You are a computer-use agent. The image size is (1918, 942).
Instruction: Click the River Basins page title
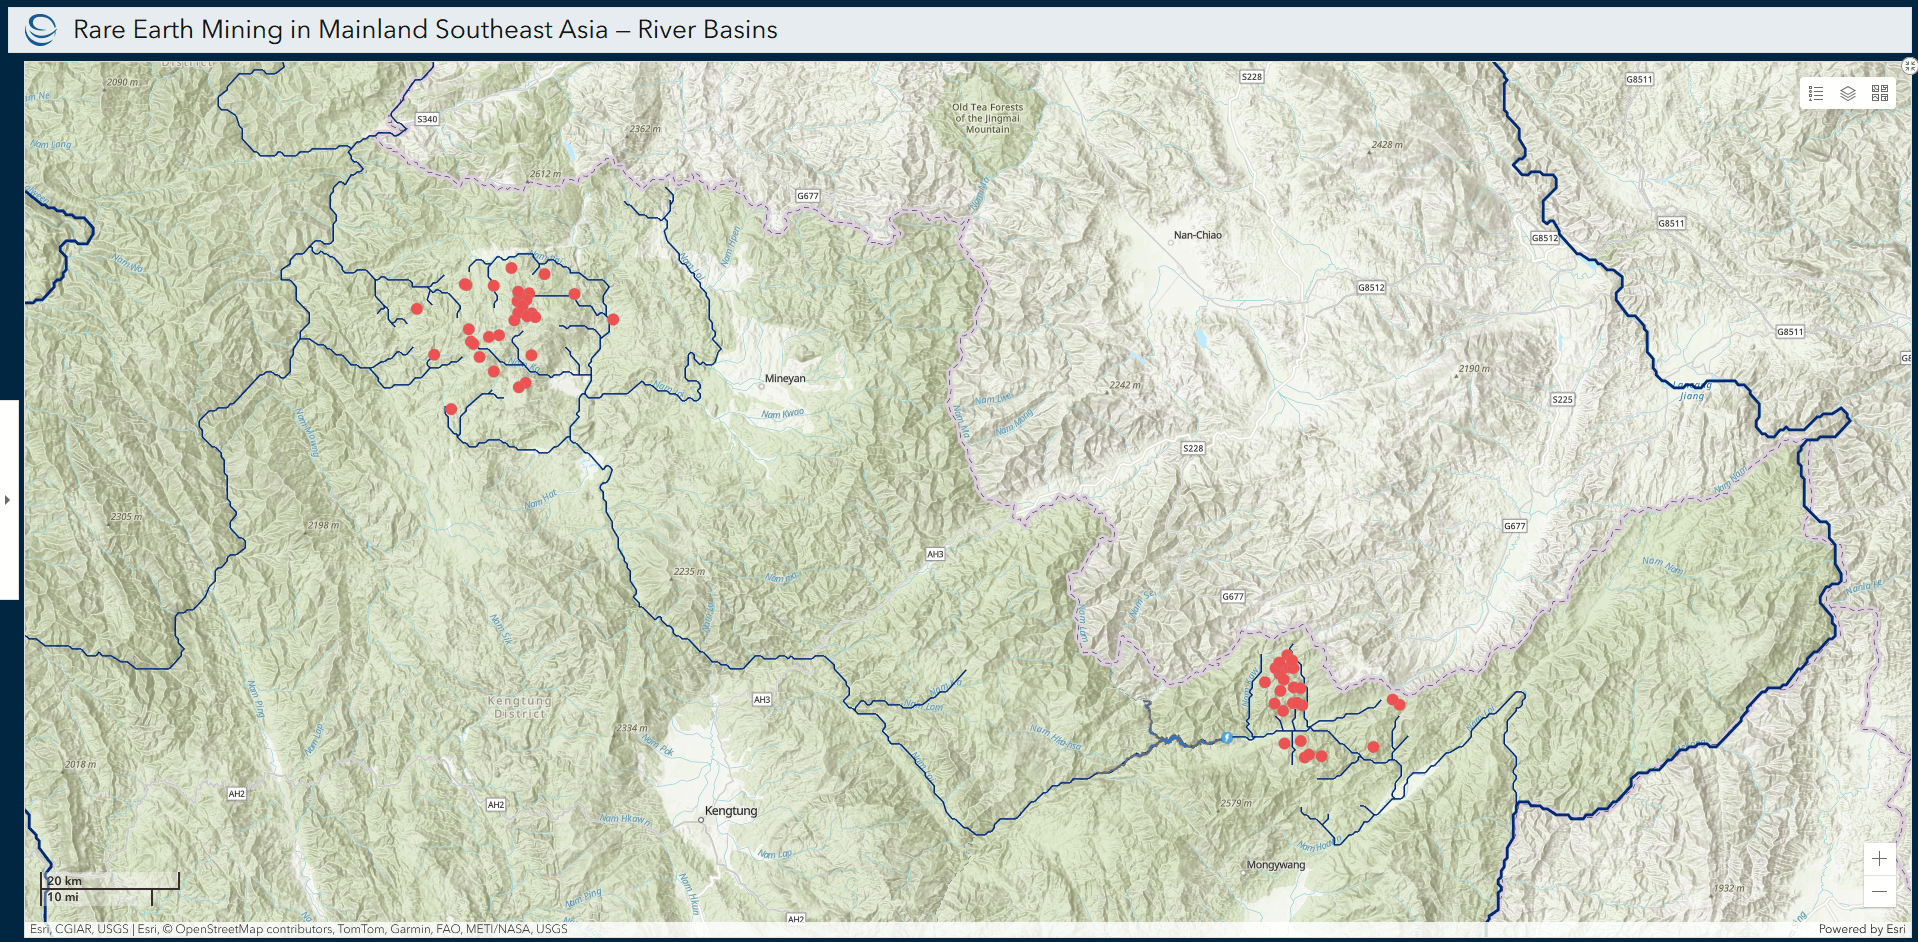point(425,29)
